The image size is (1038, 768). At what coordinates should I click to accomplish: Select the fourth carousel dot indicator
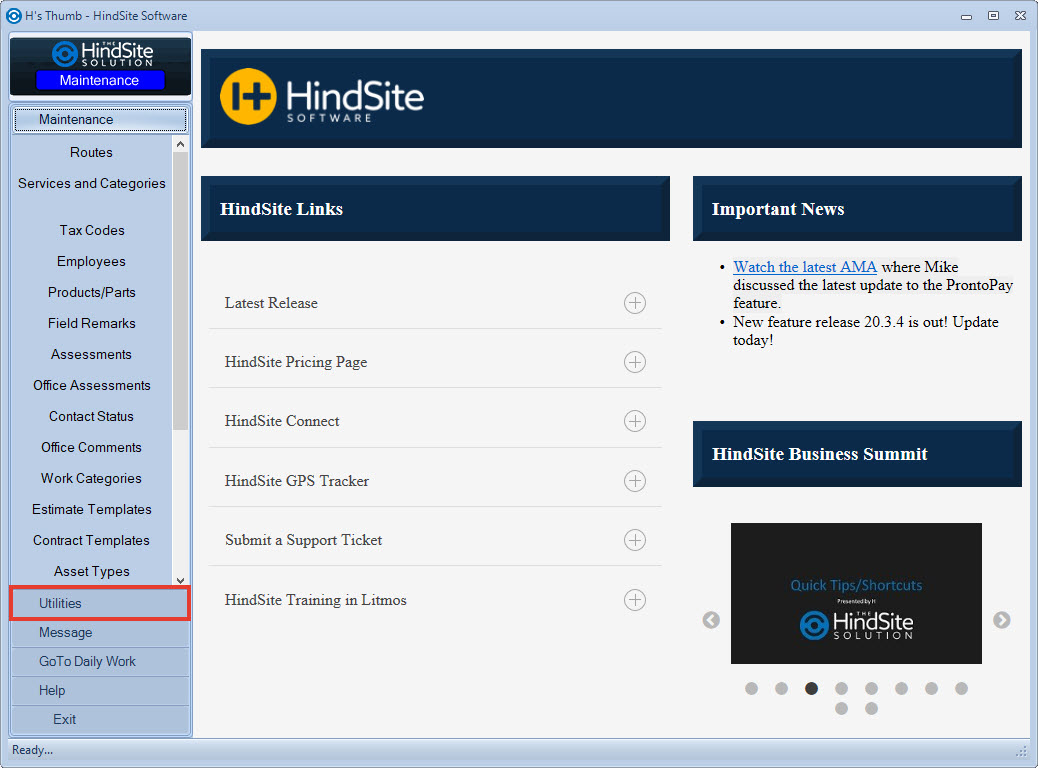[841, 688]
